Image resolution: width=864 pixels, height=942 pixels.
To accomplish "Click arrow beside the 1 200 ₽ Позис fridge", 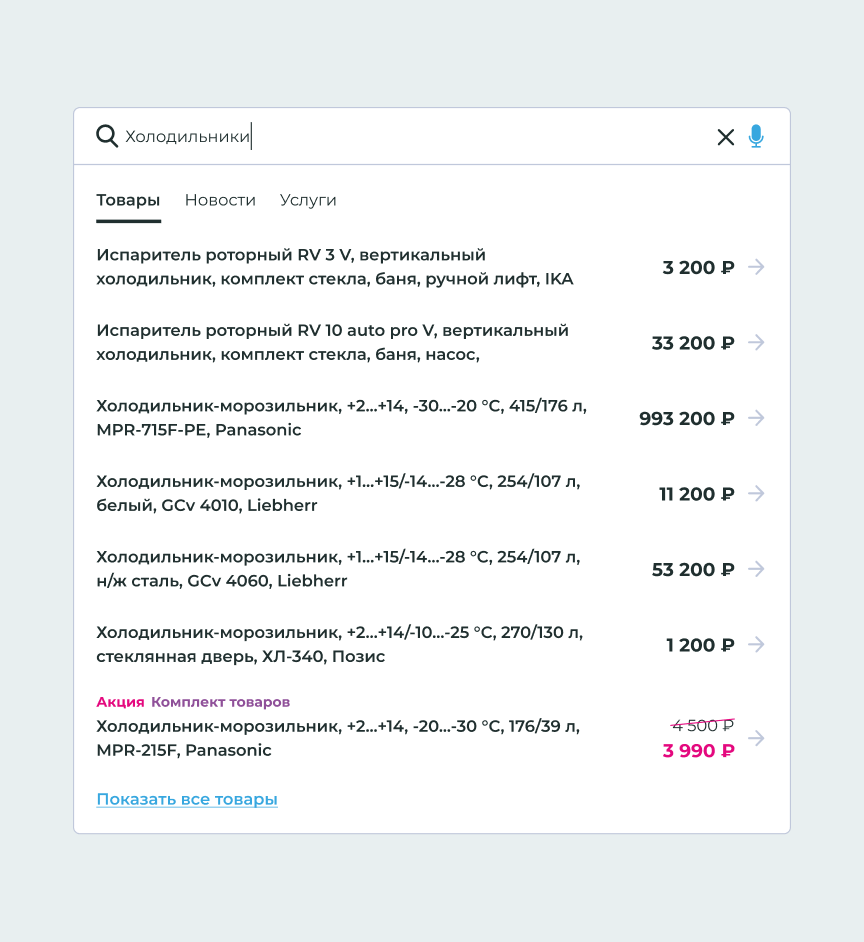I will point(756,645).
